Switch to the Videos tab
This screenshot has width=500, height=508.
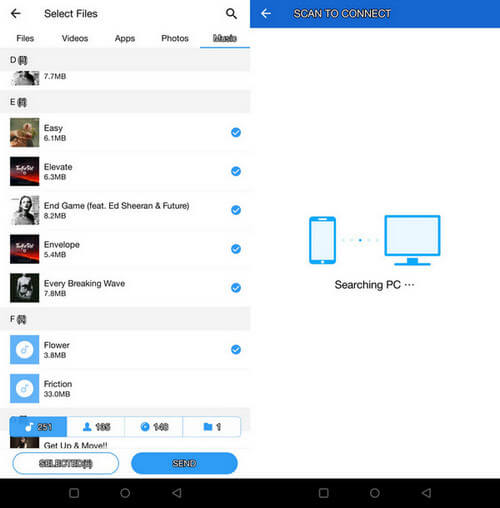(x=75, y=38)
